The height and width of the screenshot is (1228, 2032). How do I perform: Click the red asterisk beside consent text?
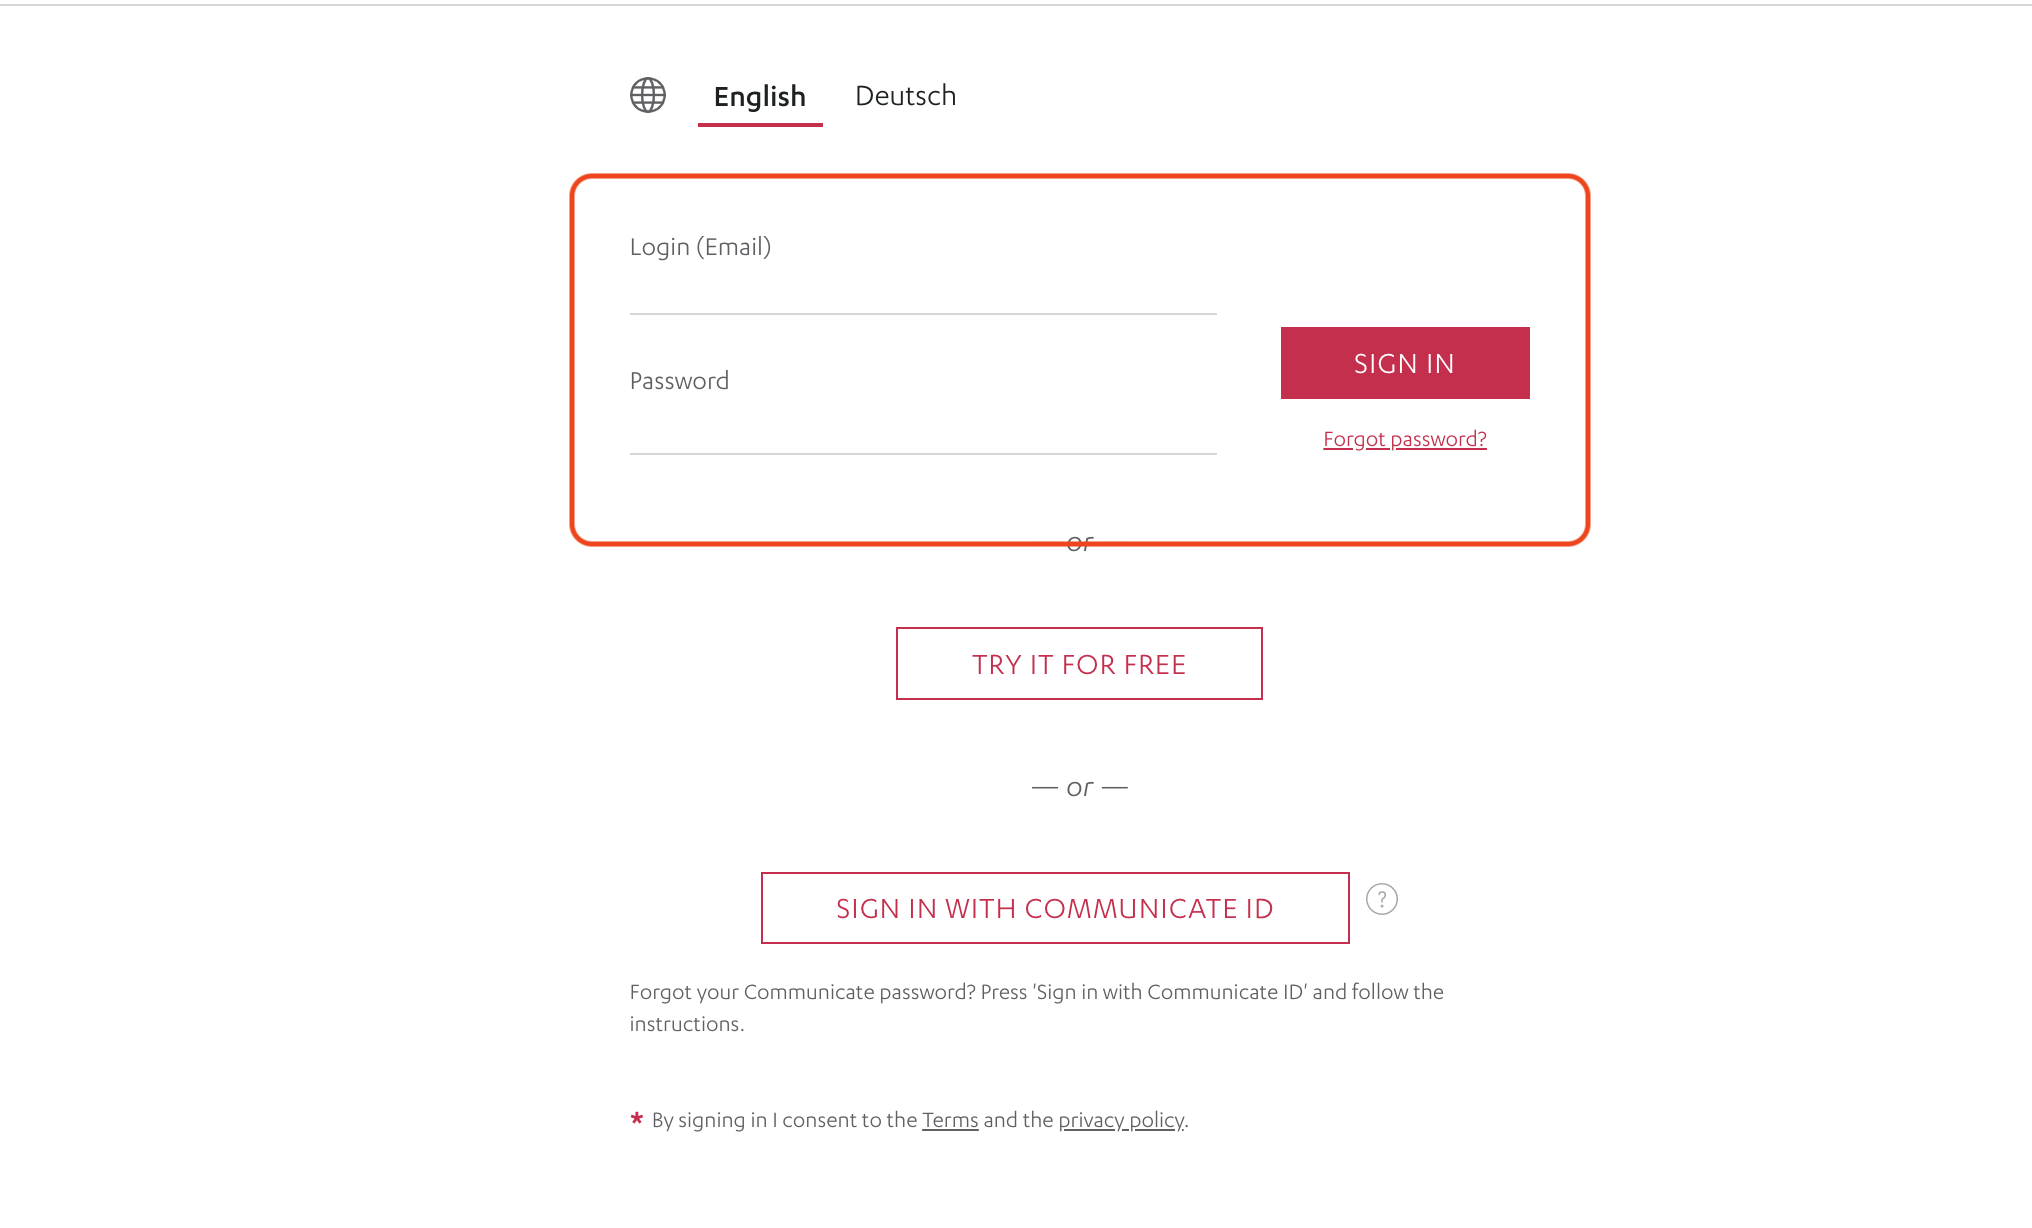(637, 1119)
